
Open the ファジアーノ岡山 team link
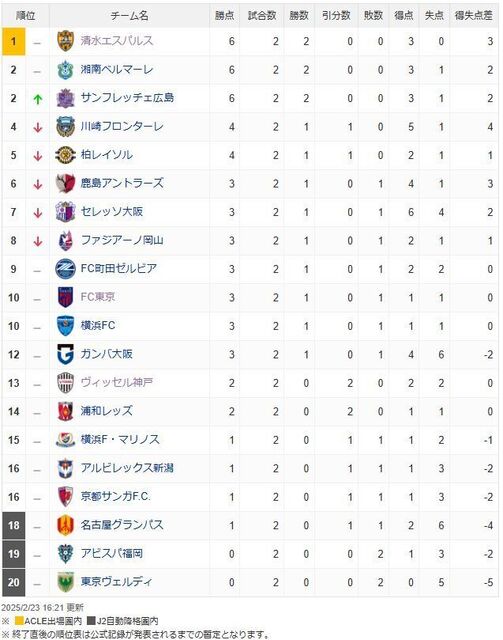tap(122, 240)
